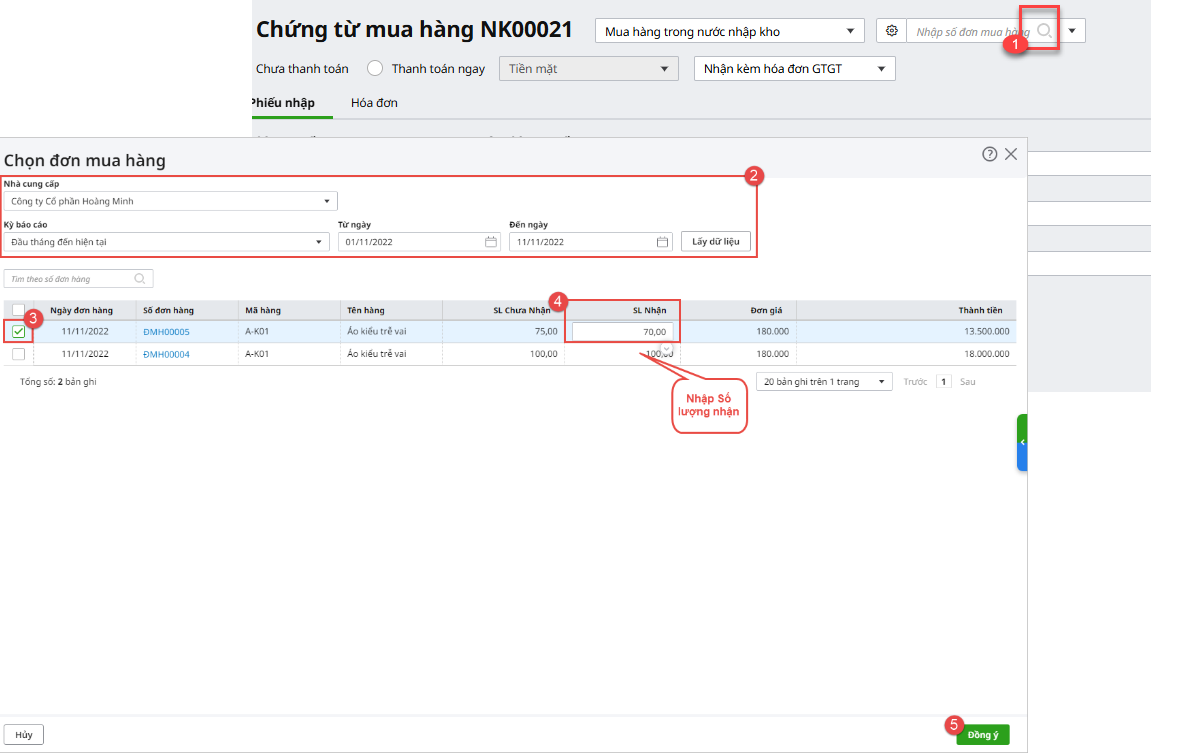Open the help question mark icon
The width and height of the screenshot is (1185, 753).
989,154
